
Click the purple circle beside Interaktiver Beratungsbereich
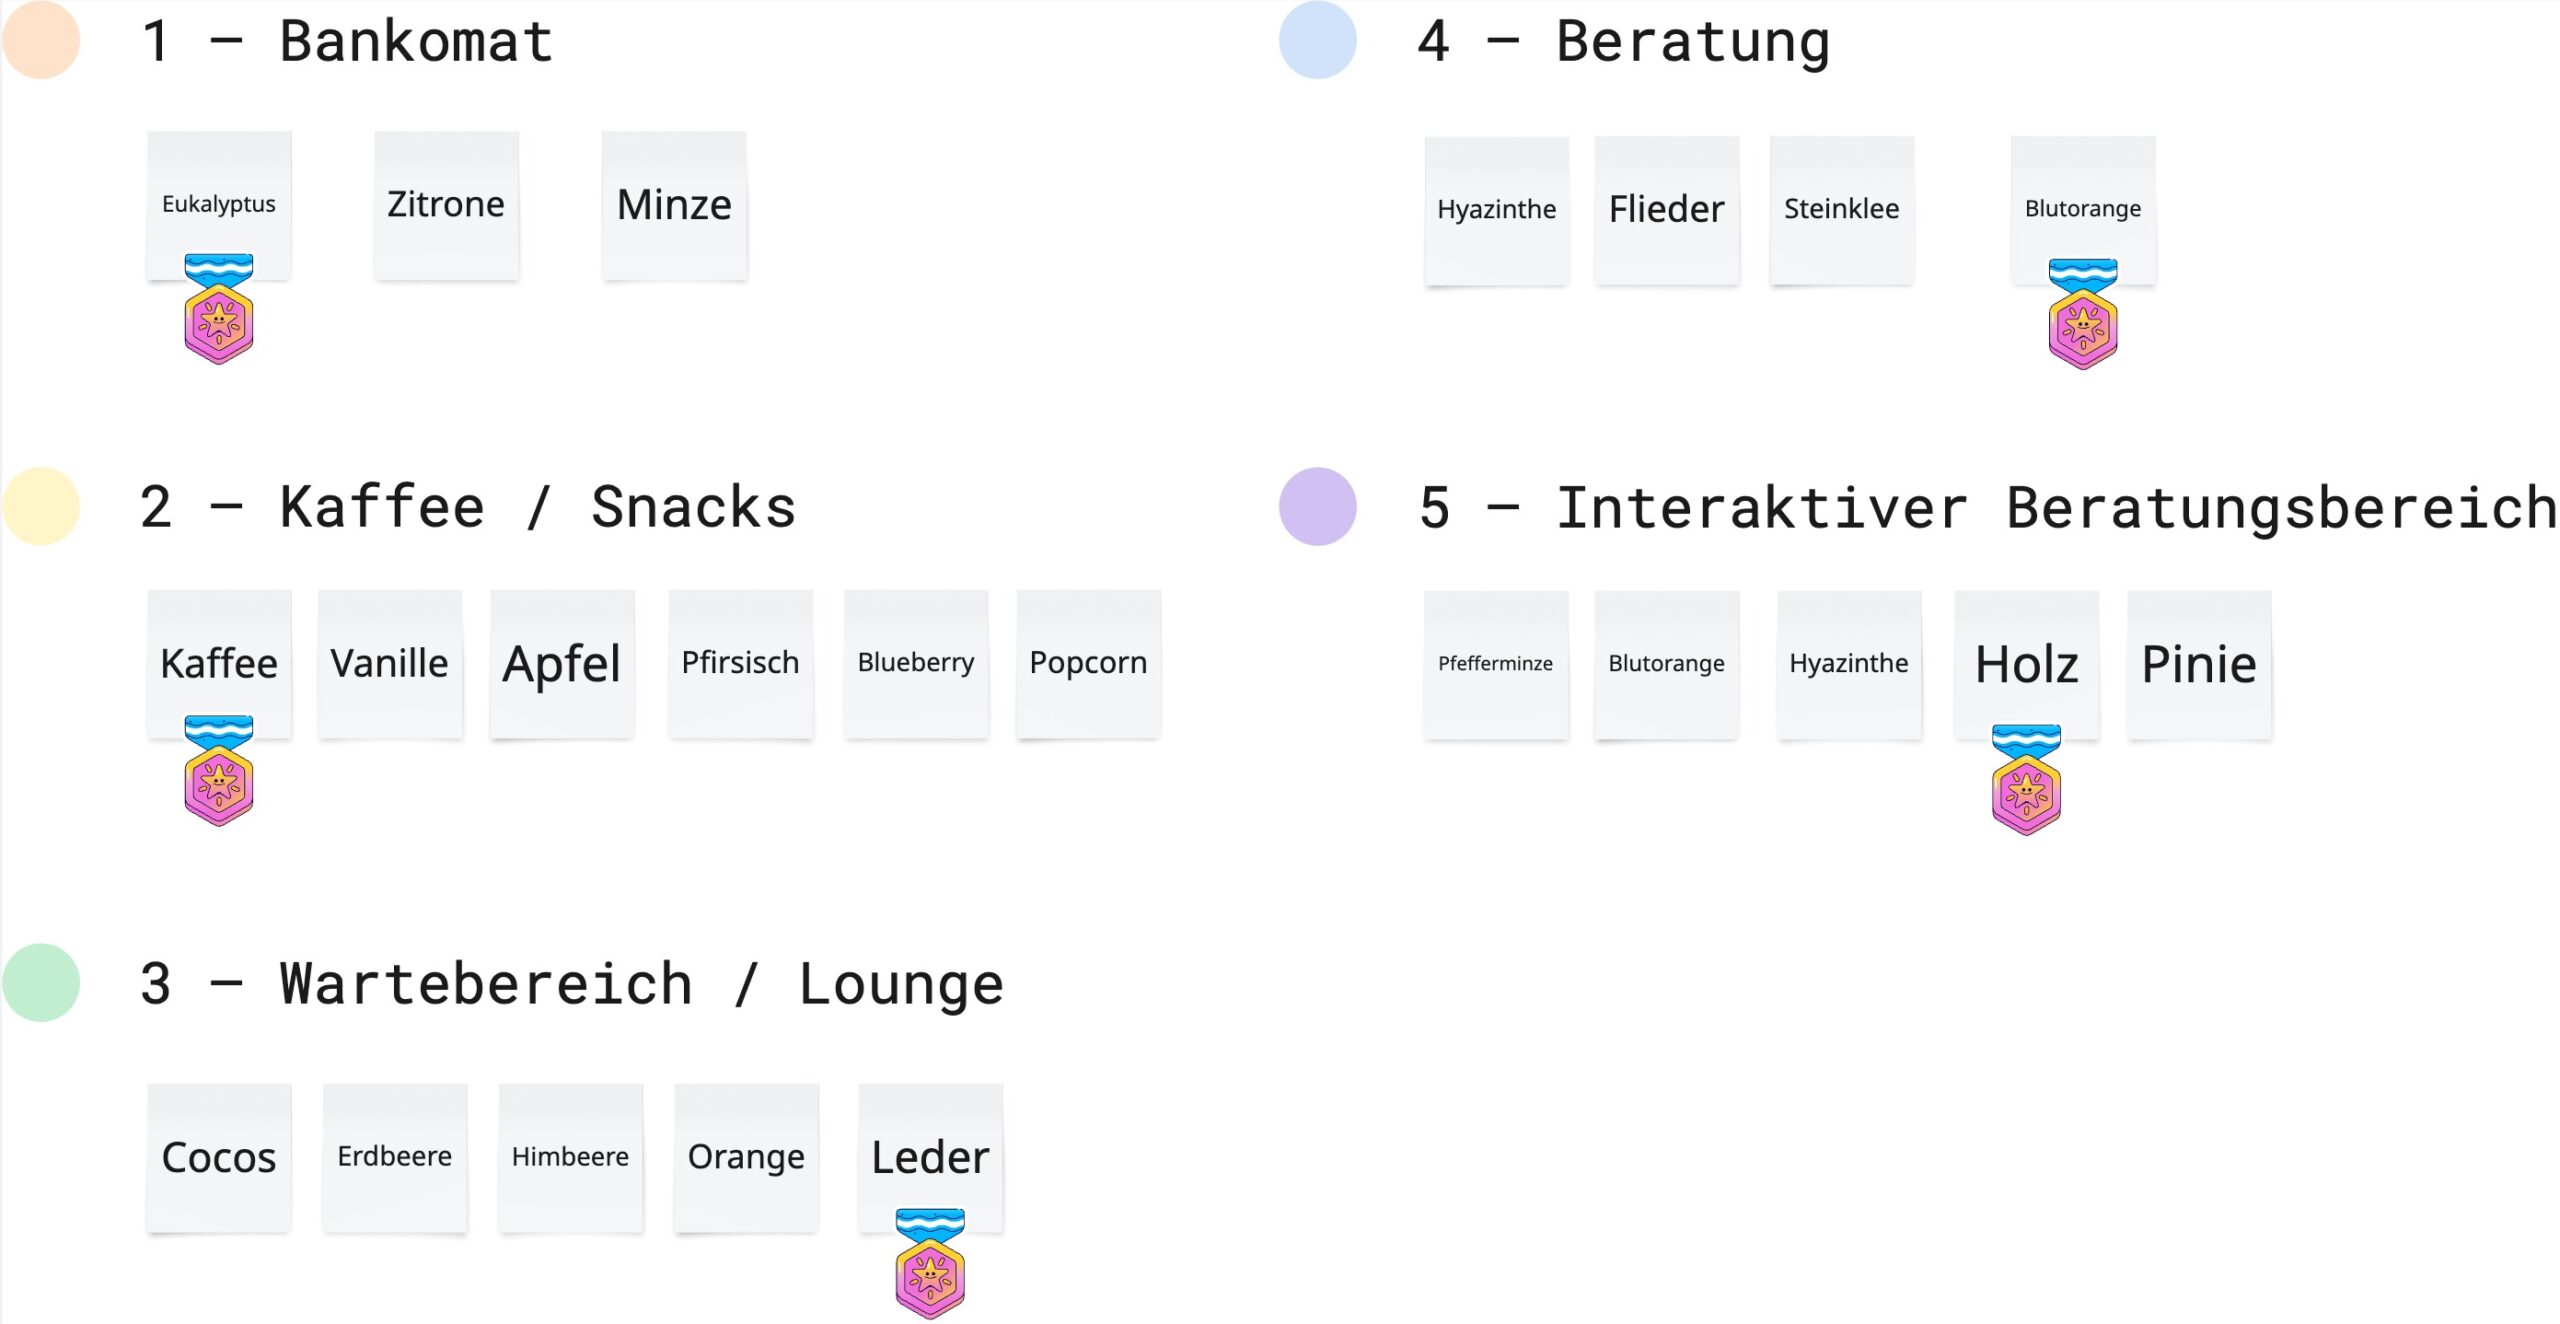coord(1318,506)
